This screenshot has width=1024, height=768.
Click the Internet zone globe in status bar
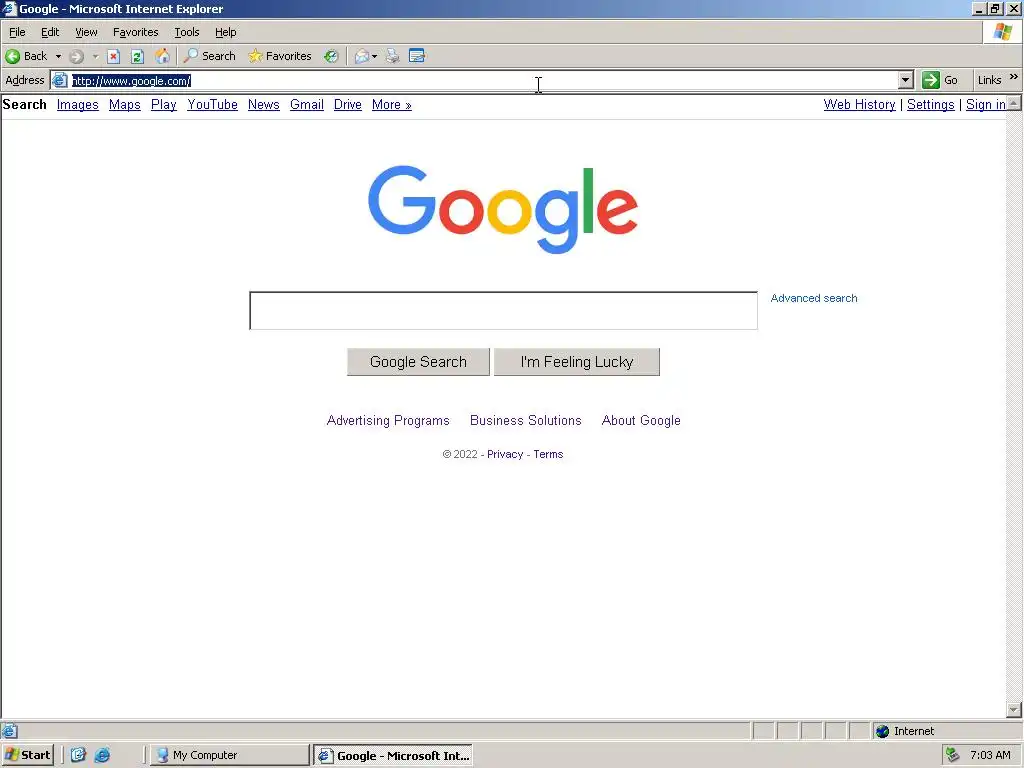tap(882, 731)
